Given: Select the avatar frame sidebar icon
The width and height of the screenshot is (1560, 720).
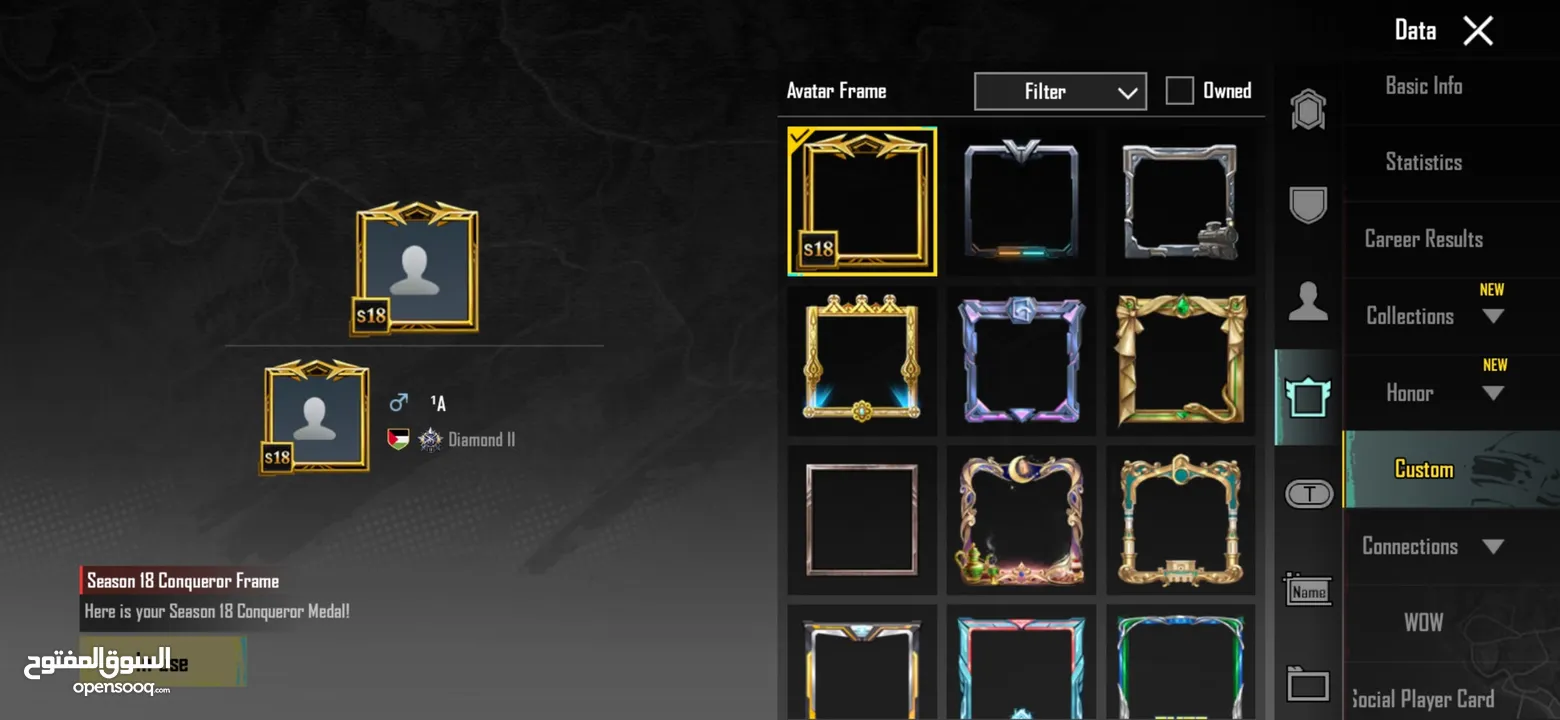Looking at the screenshot, I should (x=1308, y=397).
